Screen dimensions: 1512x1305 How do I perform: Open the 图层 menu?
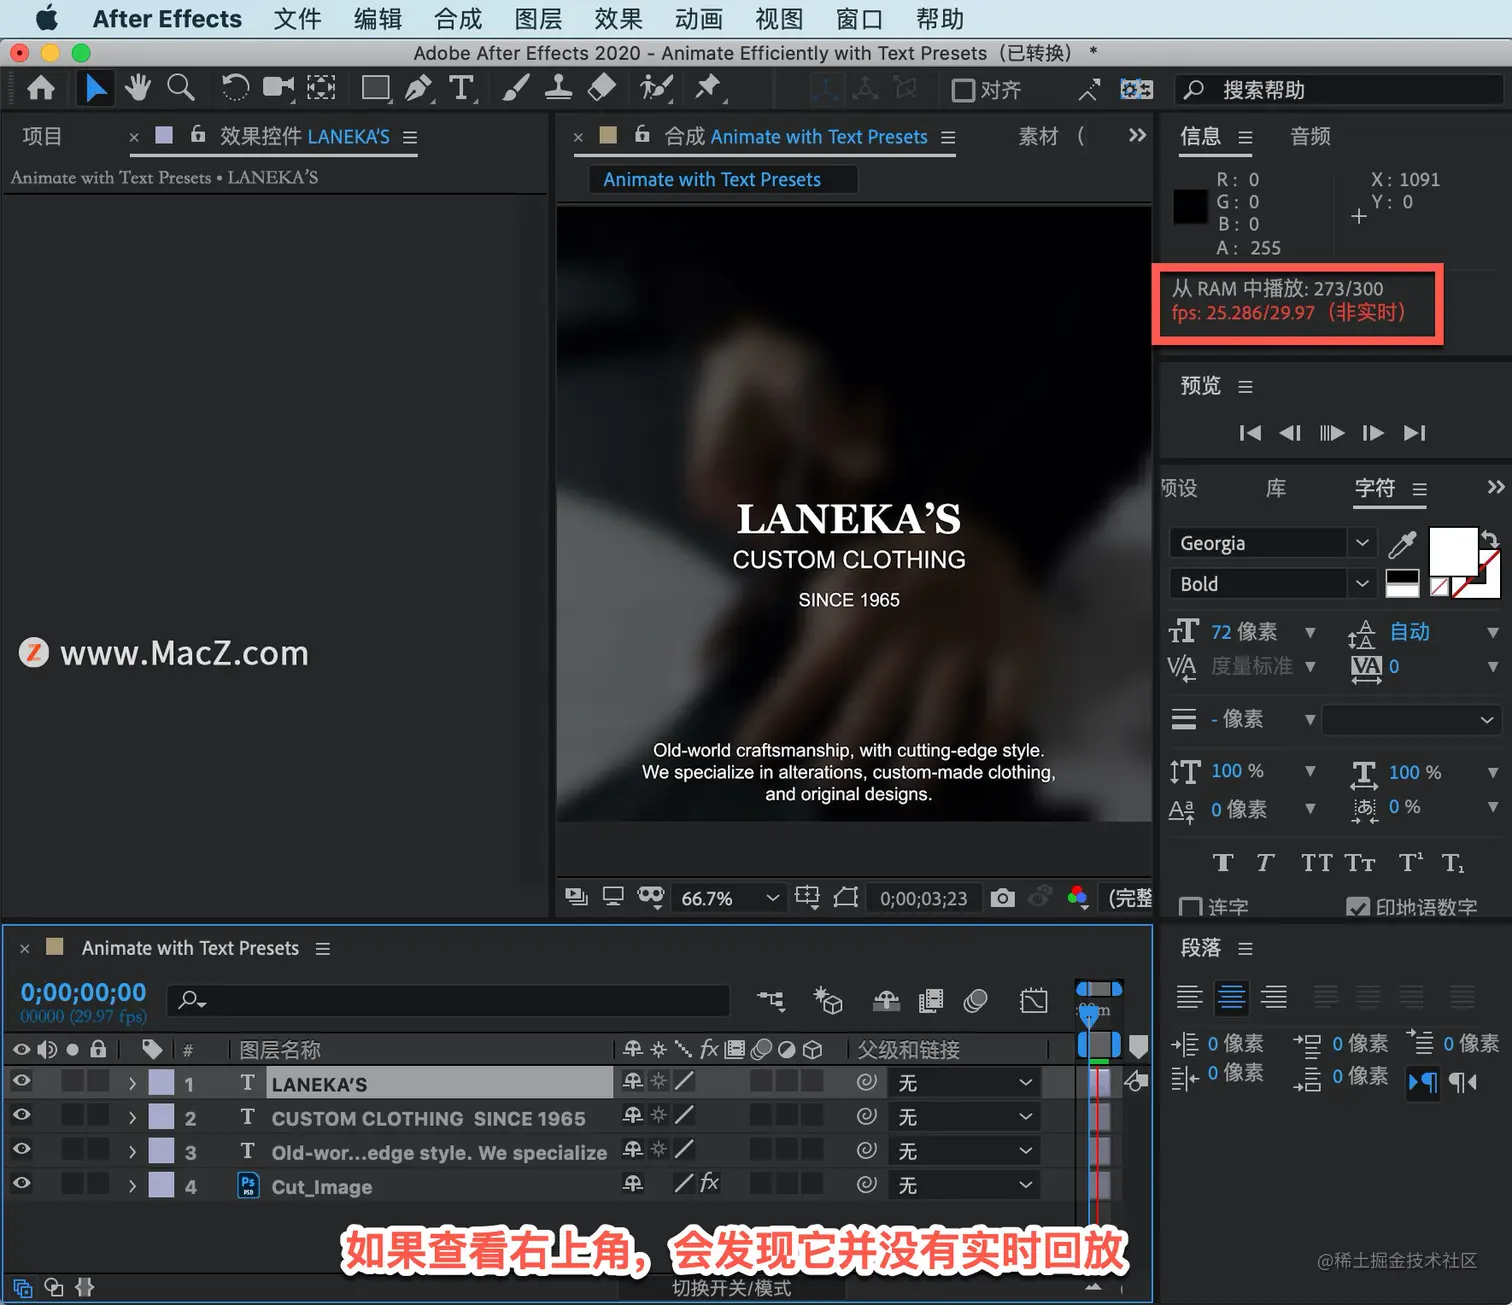click(x=538, y=19)
